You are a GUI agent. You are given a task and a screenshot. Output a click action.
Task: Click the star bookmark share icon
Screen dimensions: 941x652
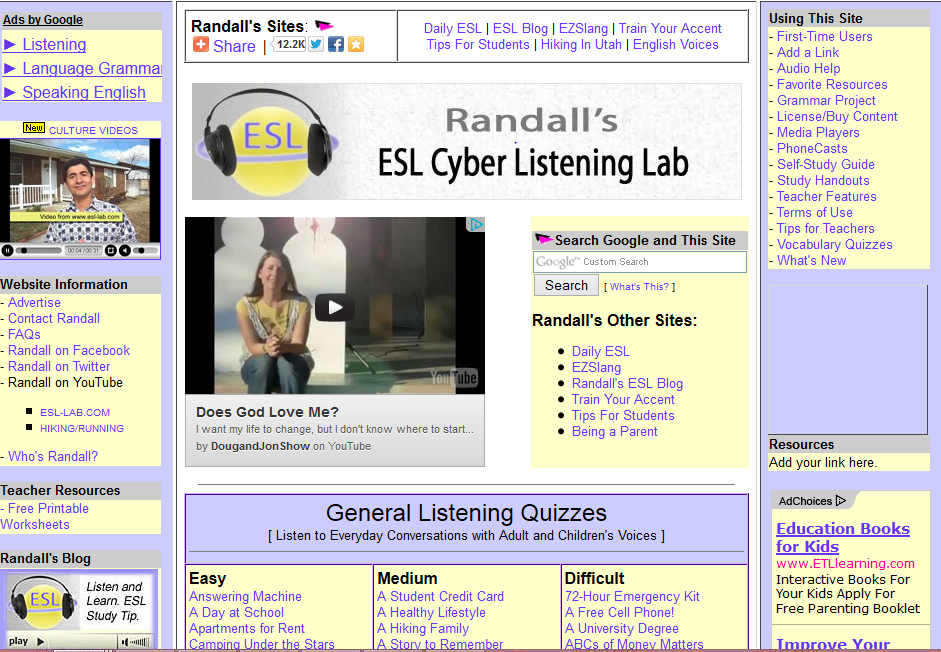[x=357, y=45]
